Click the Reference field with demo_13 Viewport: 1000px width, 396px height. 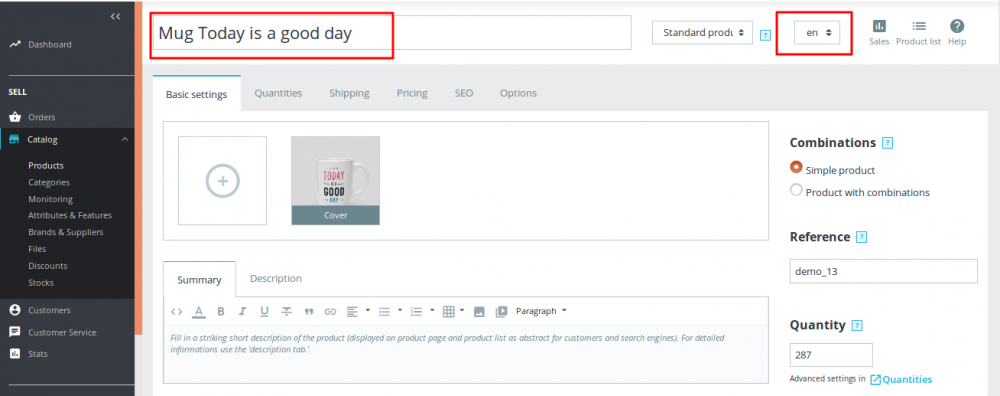[883, 271]
